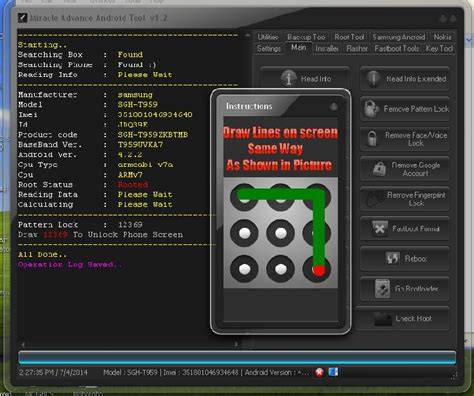The height and width of the screenshot is (396, 474).
Task: Switch to the Installer tab
Action: [327, 49]
